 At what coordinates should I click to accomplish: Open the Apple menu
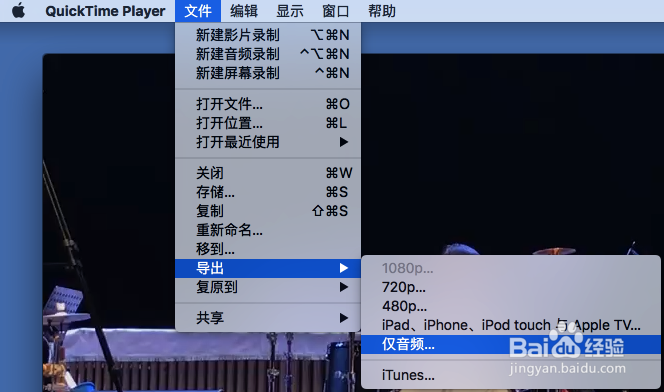coord(18,11)
